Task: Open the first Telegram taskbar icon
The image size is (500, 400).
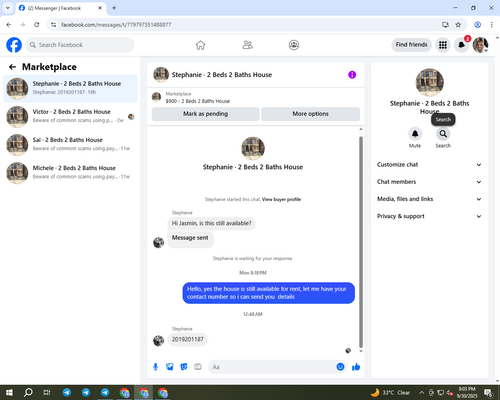Action: tap(67, 393)
